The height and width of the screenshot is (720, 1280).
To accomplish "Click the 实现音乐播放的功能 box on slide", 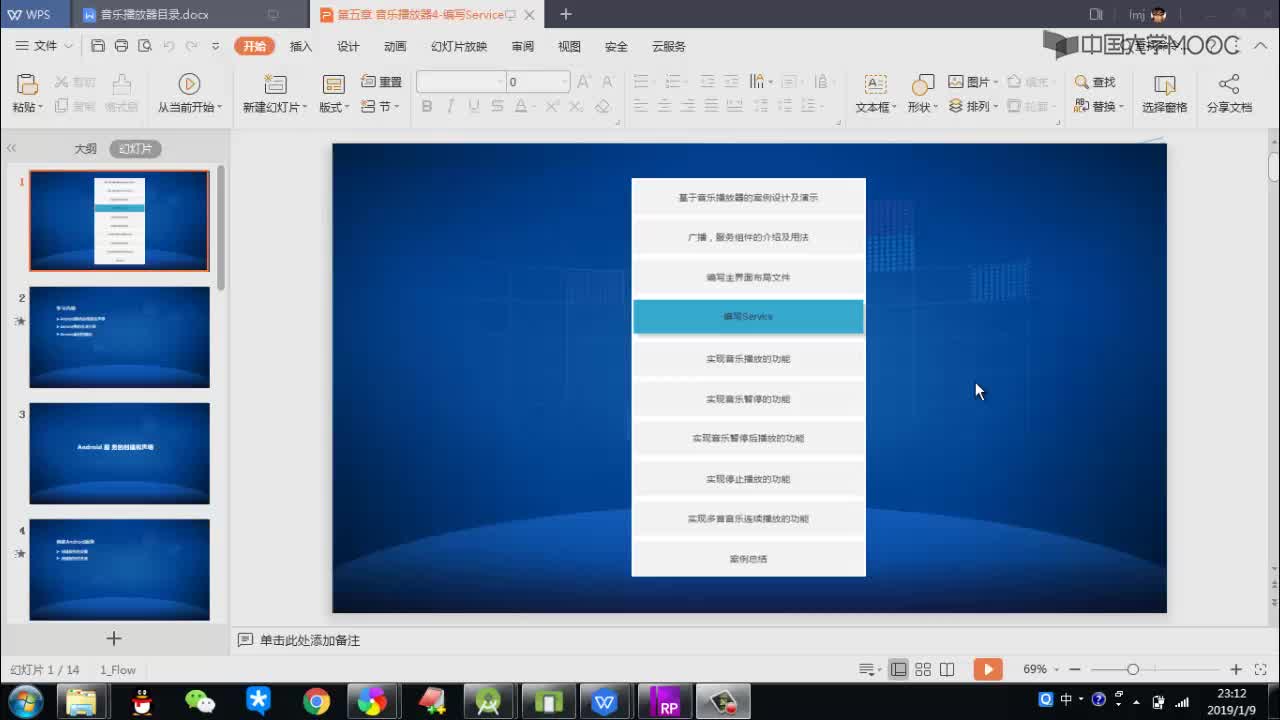I will pyautogui.click(x=748, y=358).
